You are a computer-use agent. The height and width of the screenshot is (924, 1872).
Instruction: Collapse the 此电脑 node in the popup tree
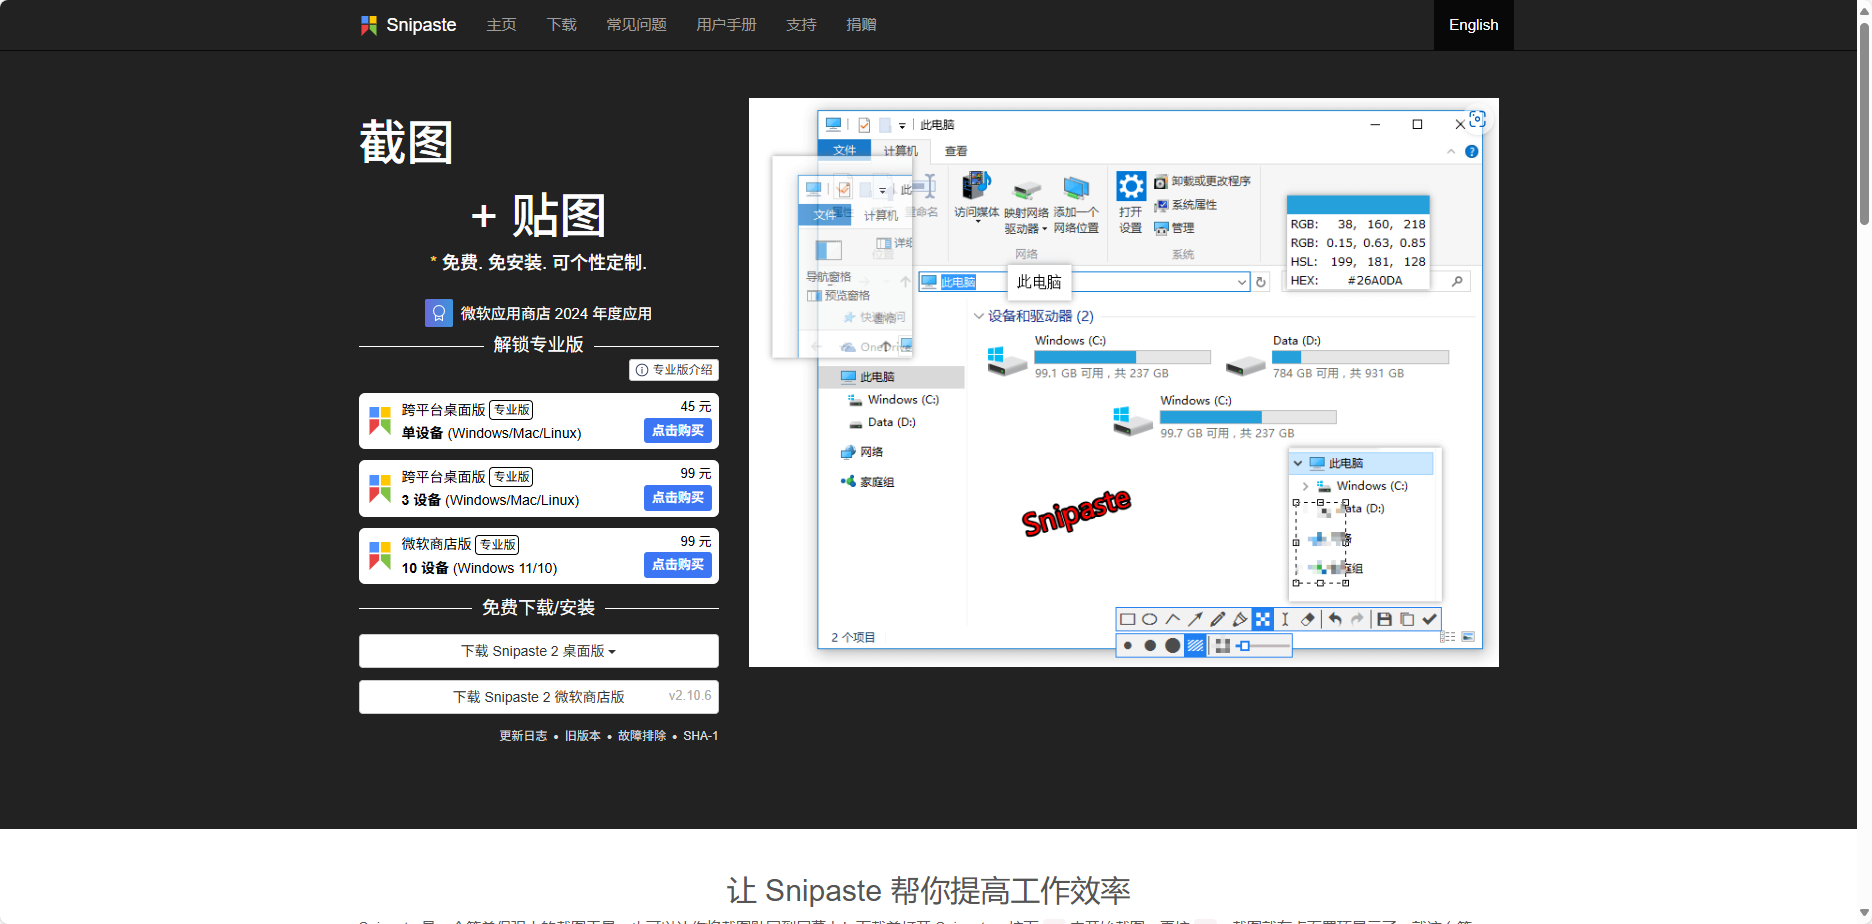[x=1298, y=463]
